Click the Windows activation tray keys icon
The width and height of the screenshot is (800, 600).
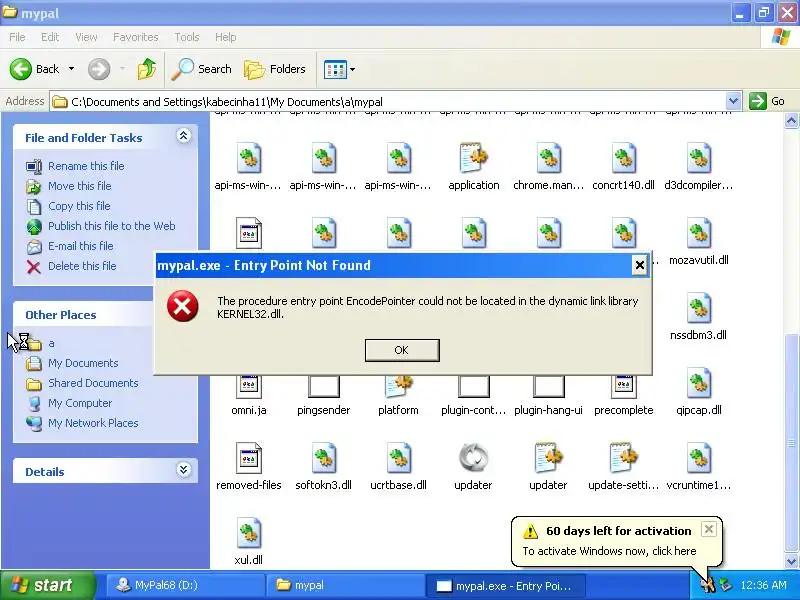[707, 585]
